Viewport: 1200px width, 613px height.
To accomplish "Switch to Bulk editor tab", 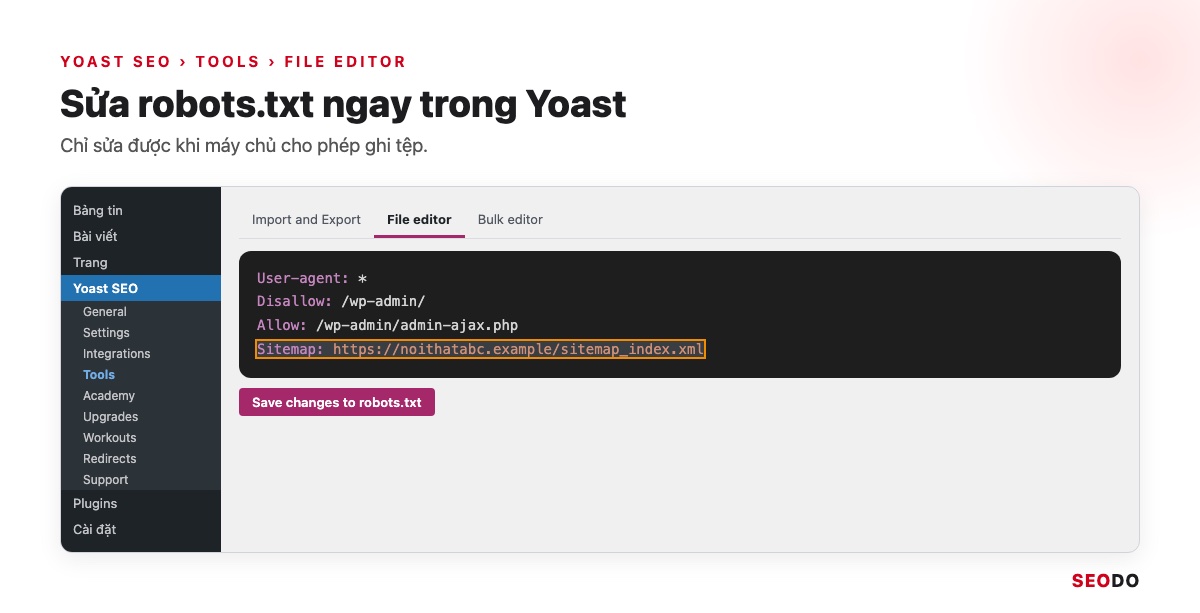I will coord(510,220).
